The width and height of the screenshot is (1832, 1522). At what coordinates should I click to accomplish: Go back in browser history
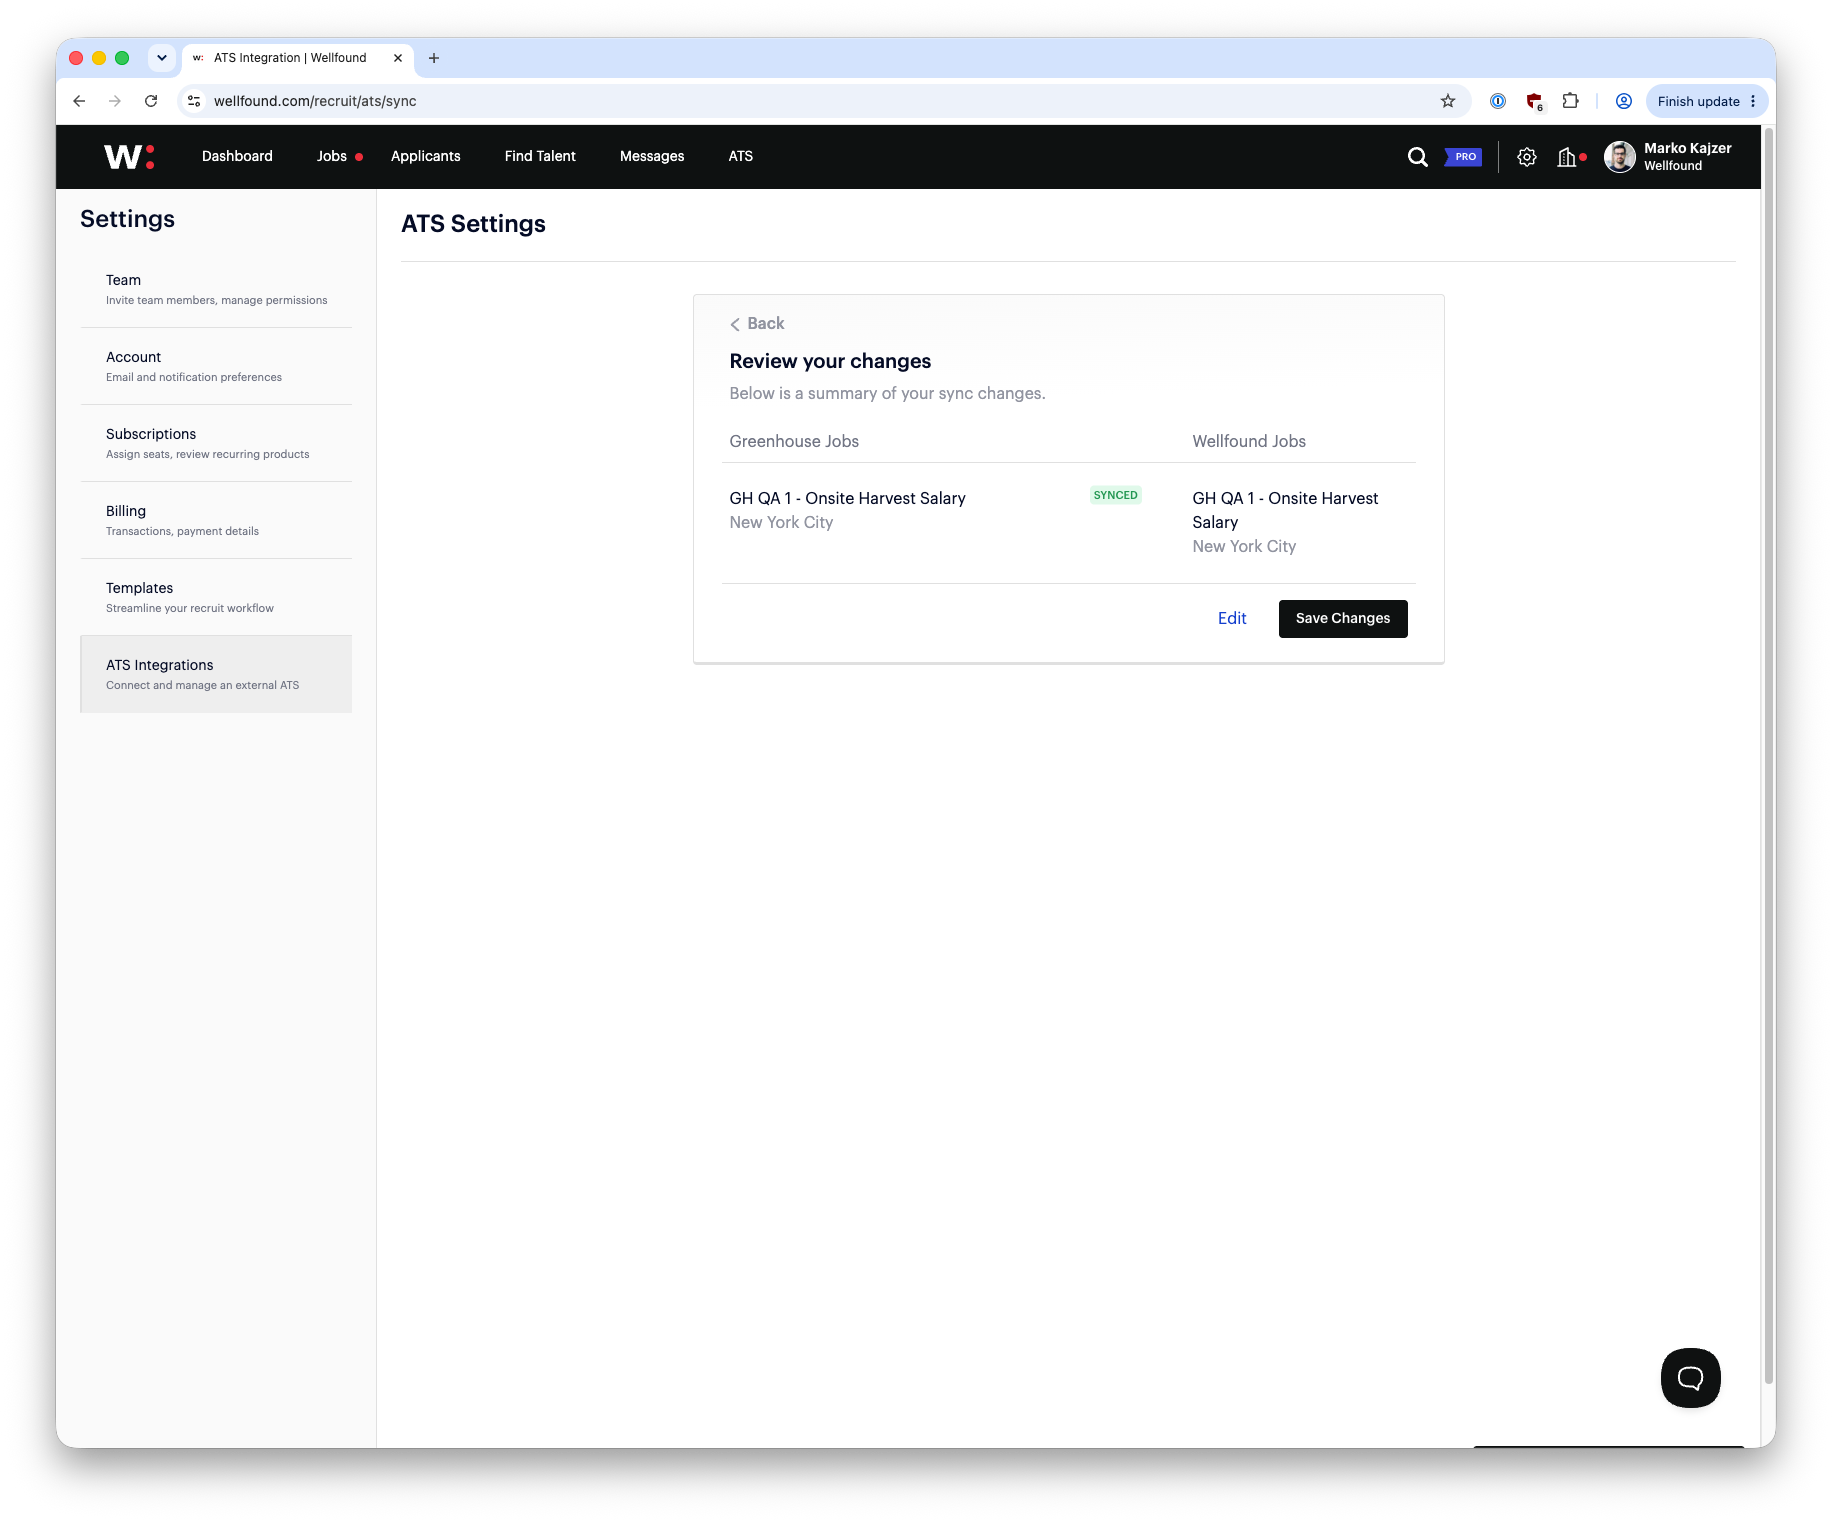tap(79, 101)
